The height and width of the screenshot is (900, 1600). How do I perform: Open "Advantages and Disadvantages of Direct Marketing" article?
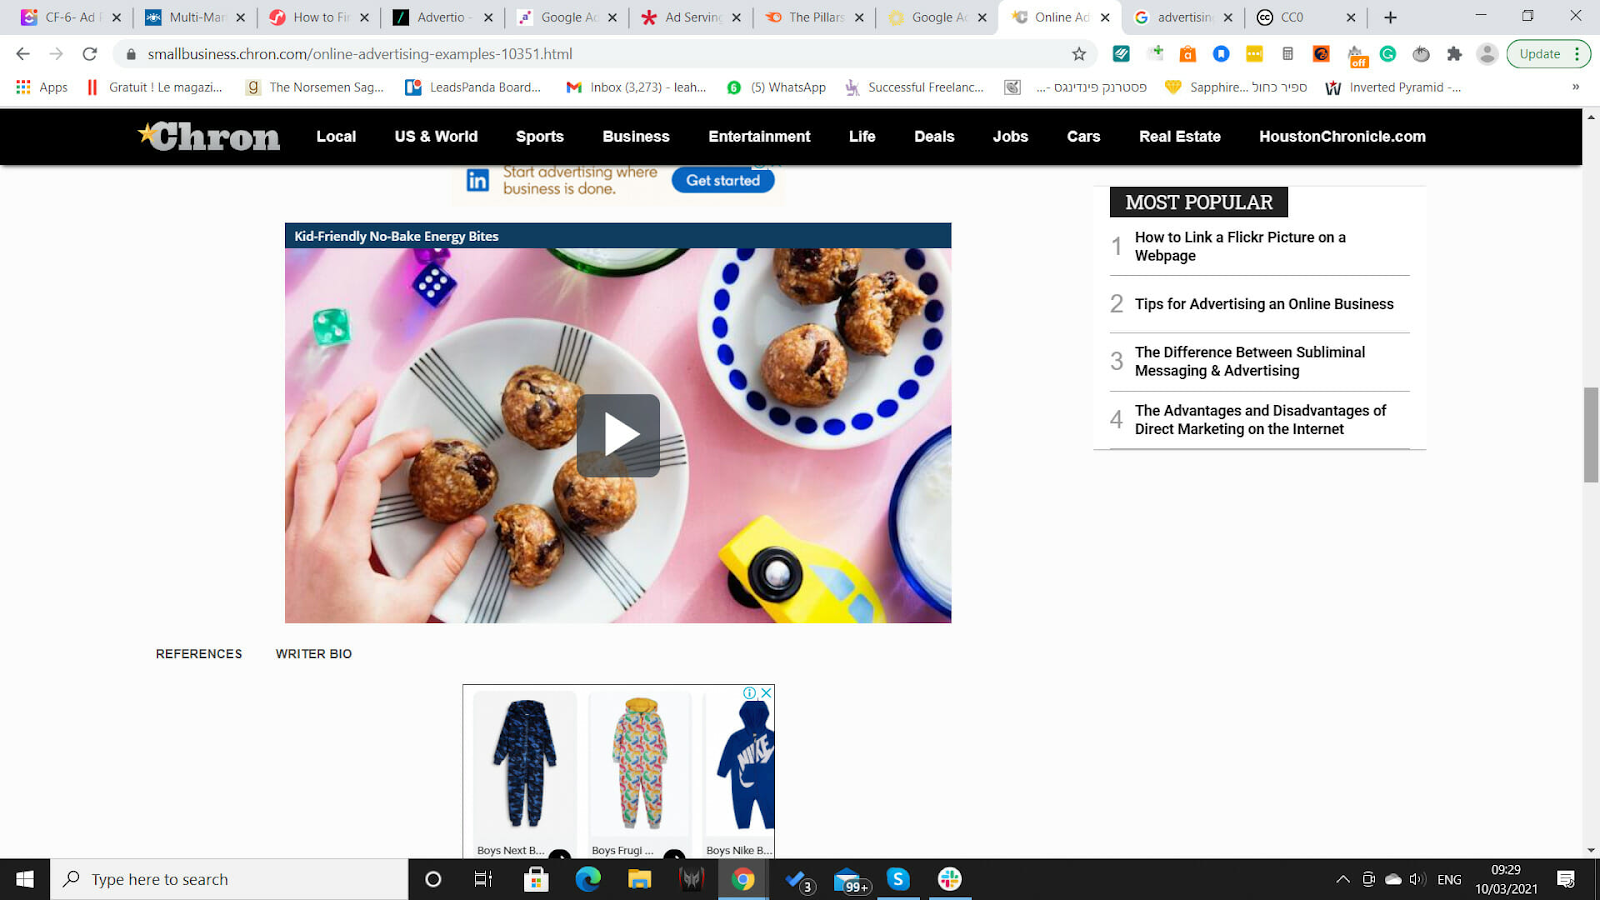[1260, 420]
